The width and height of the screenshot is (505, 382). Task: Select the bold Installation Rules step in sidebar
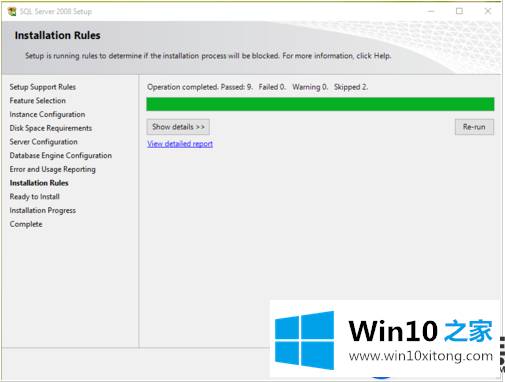(39, 183)
